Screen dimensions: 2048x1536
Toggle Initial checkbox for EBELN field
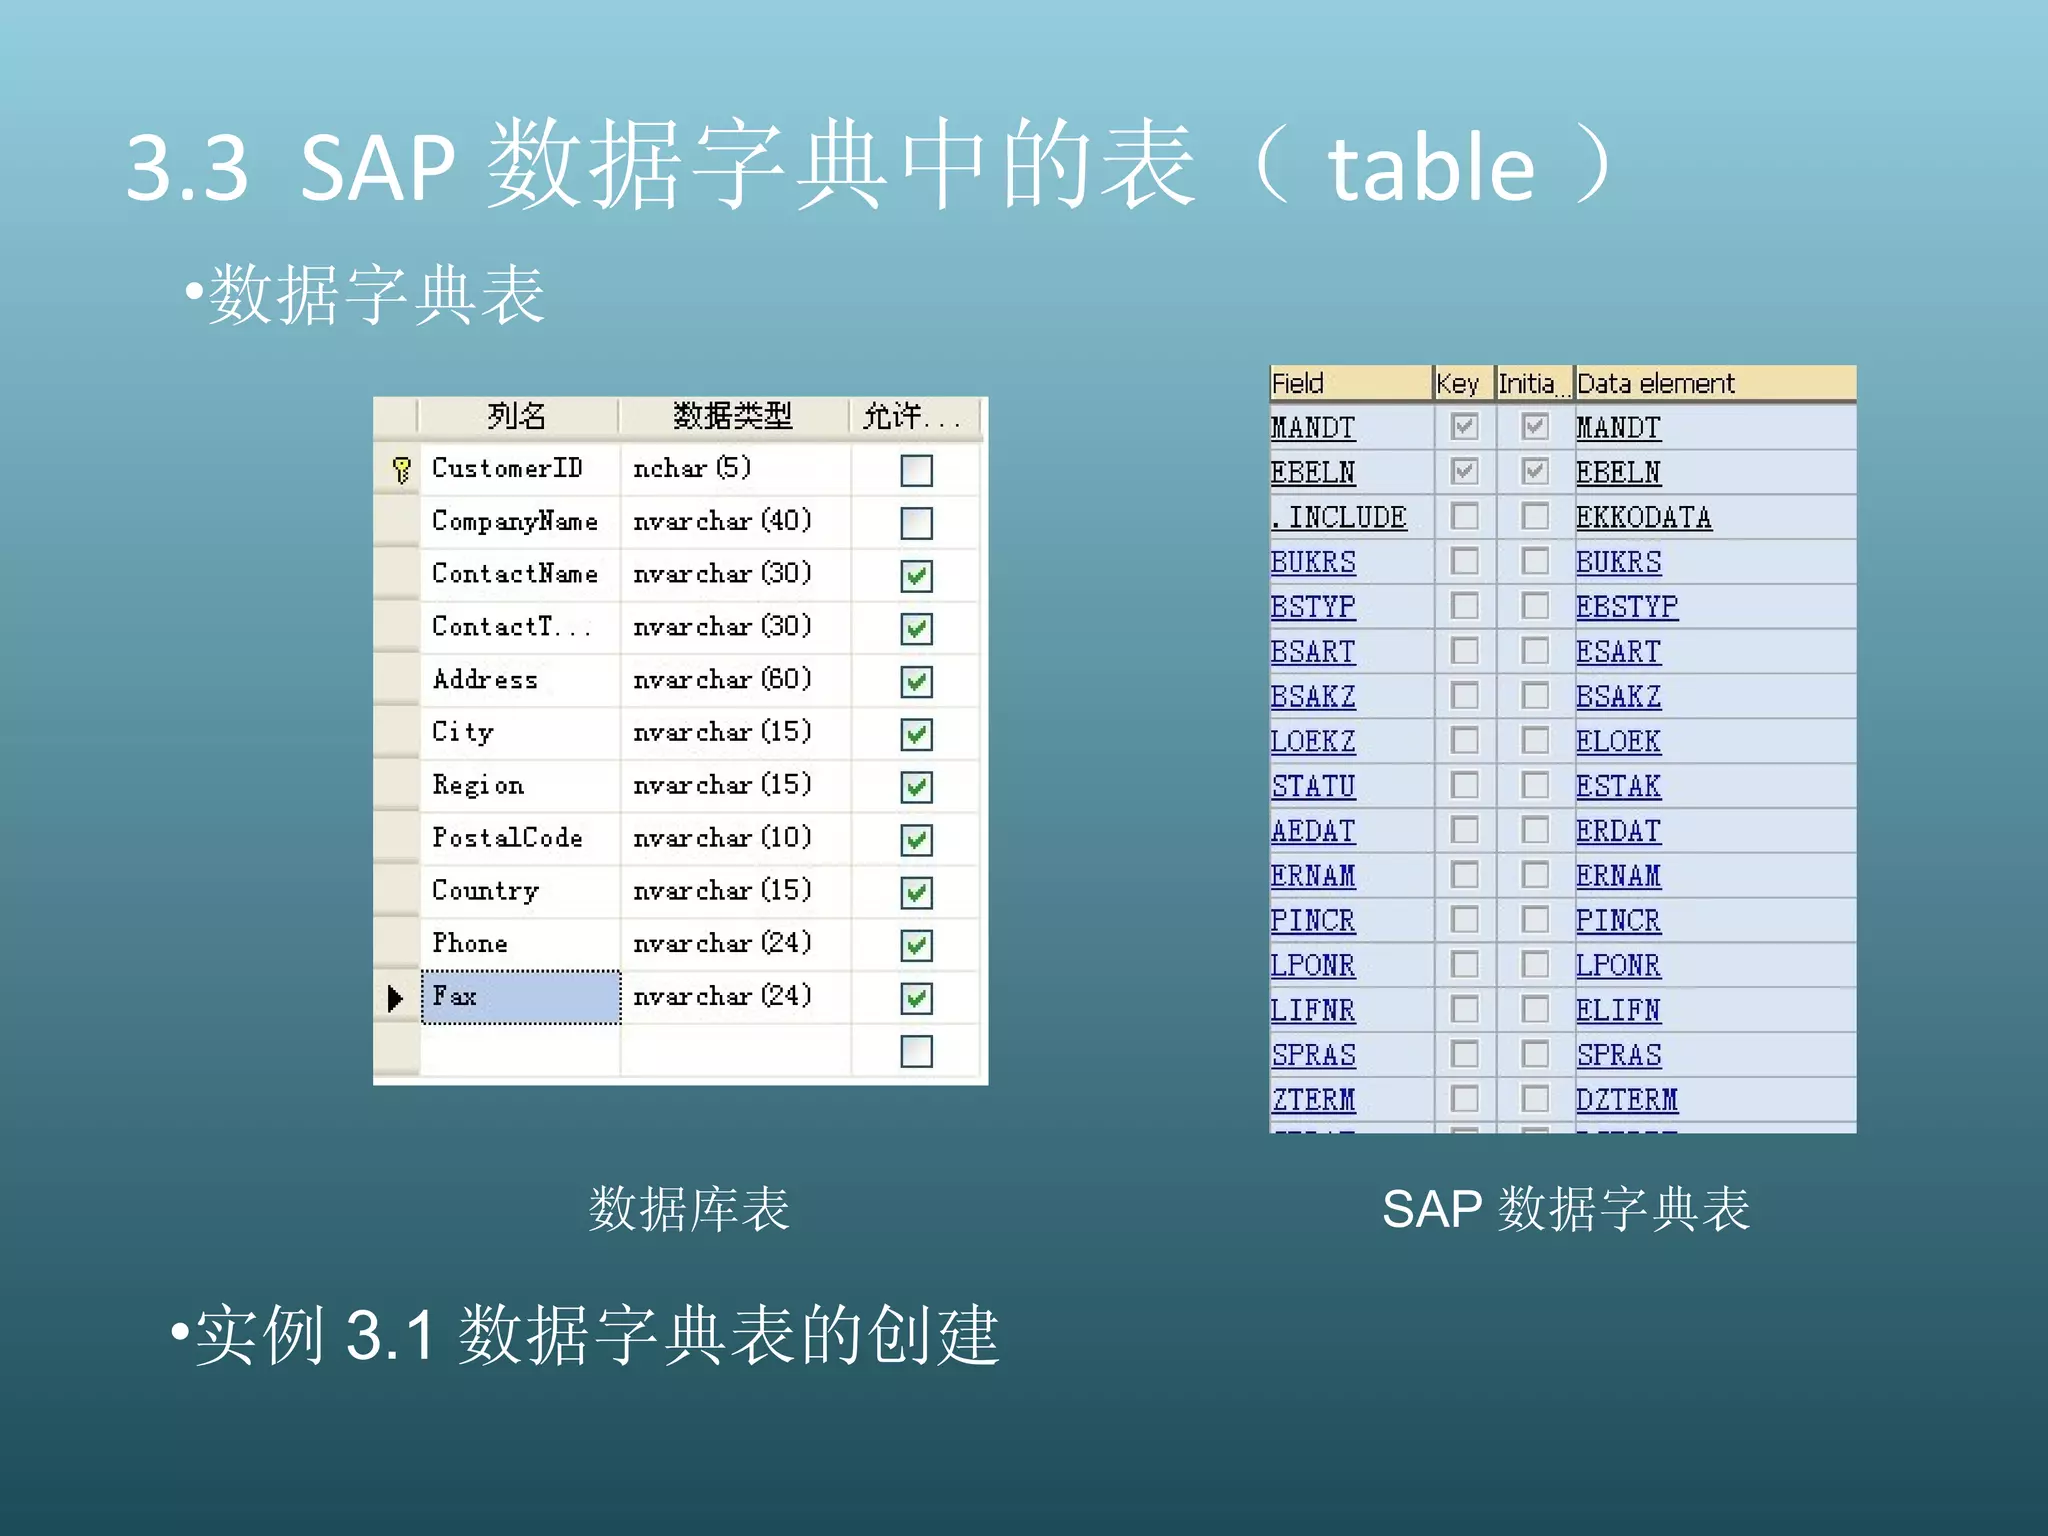[x=1535, y=471]
